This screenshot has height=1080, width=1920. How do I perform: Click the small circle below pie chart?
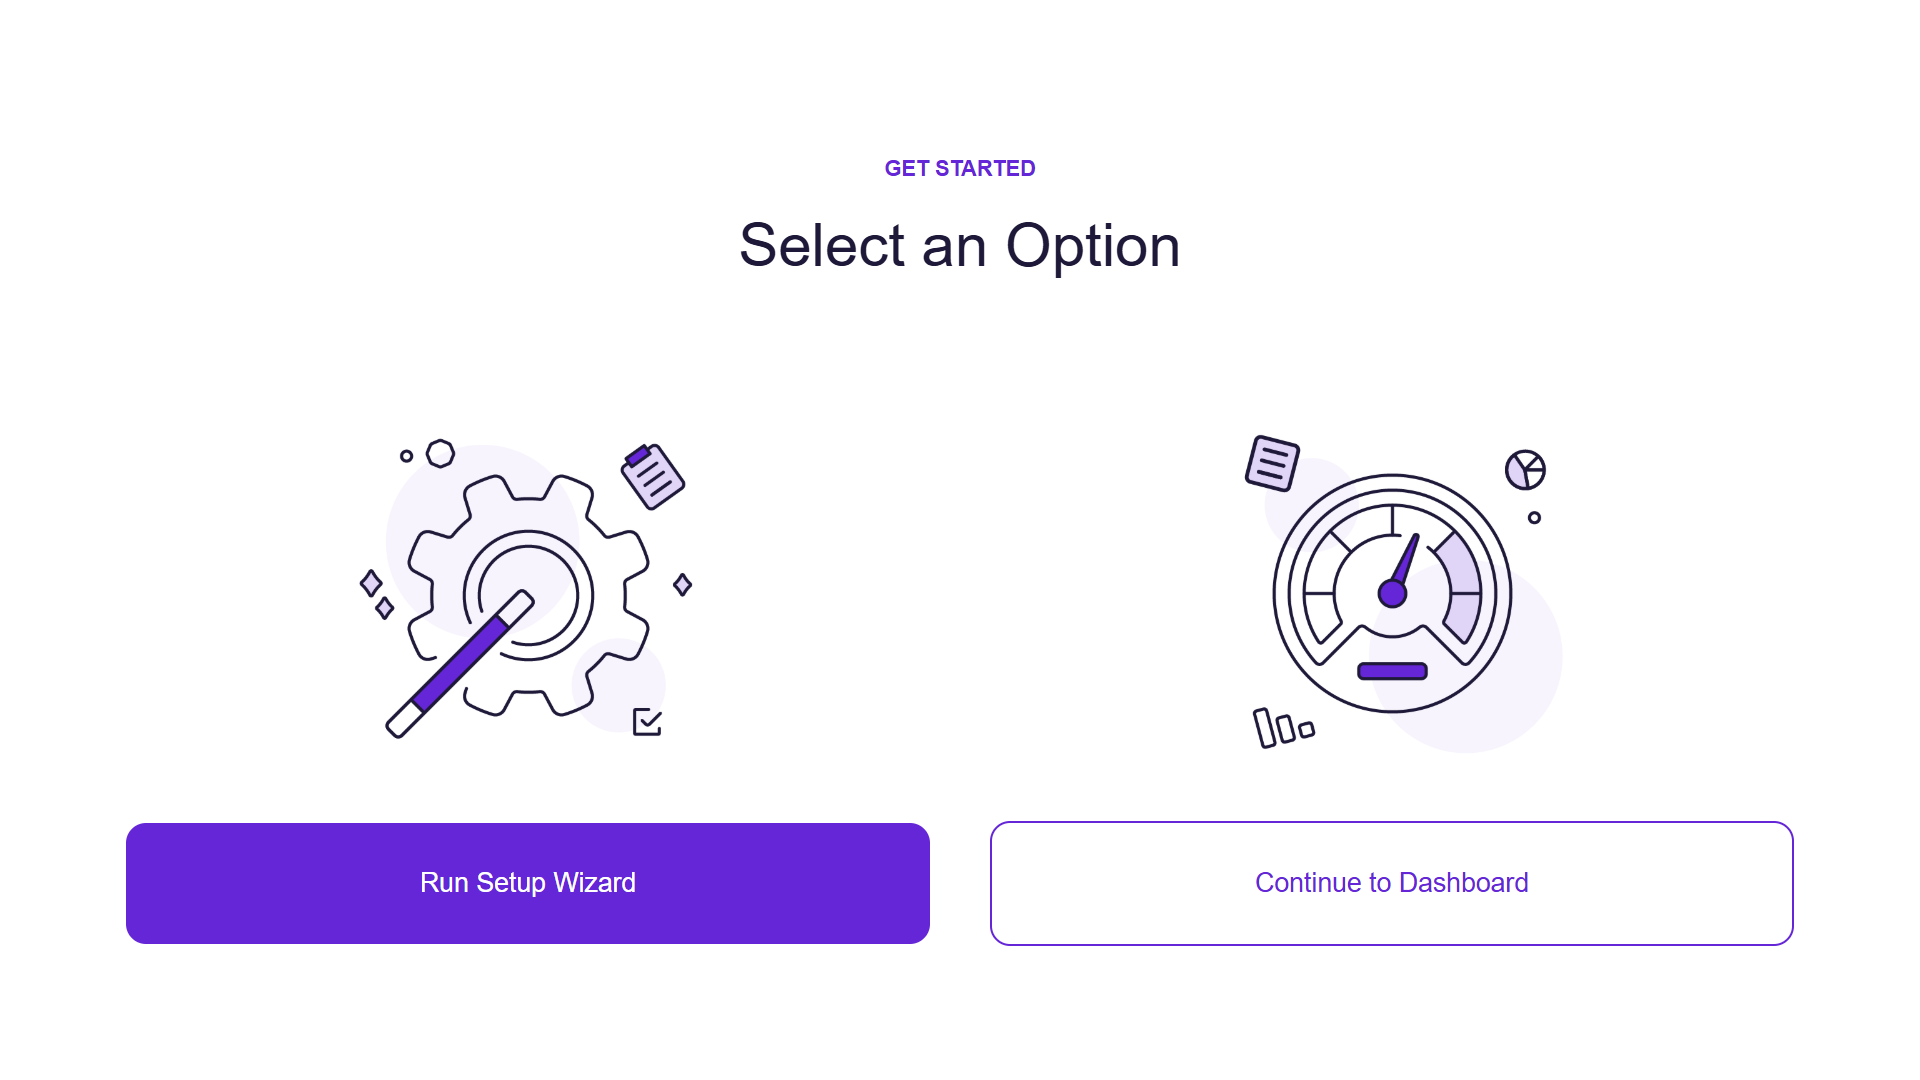click(x=1534, y=518)
